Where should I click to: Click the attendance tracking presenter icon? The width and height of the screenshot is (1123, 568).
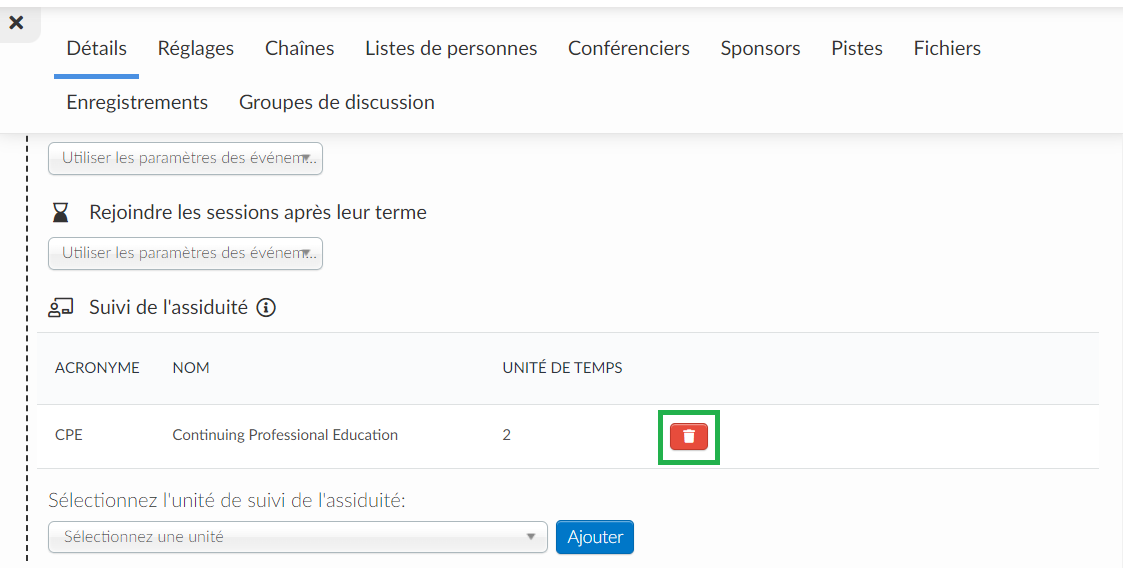tap(61, 308)
